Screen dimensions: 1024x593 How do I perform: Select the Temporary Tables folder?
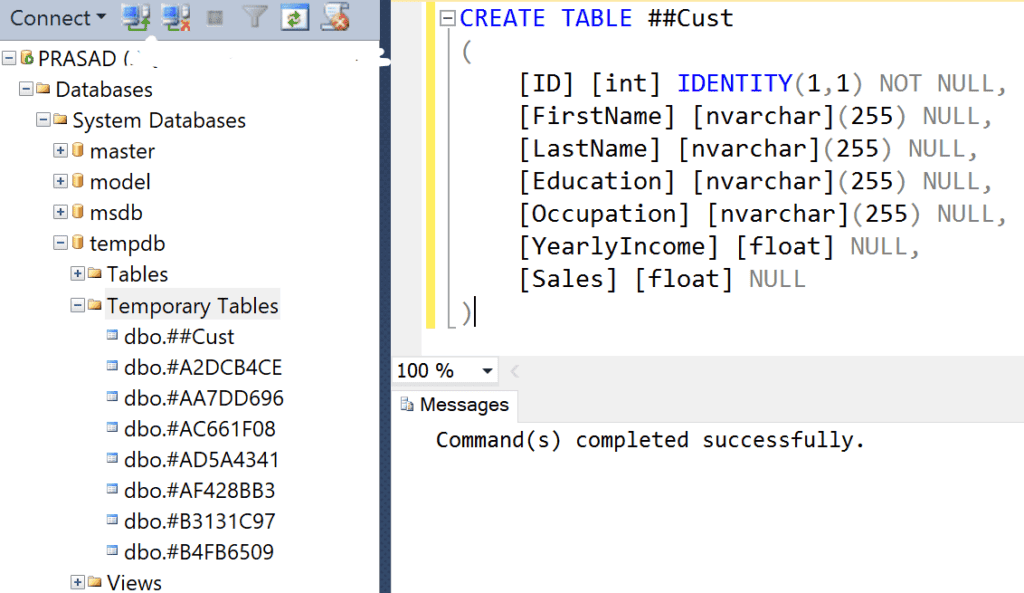(192, 305)
